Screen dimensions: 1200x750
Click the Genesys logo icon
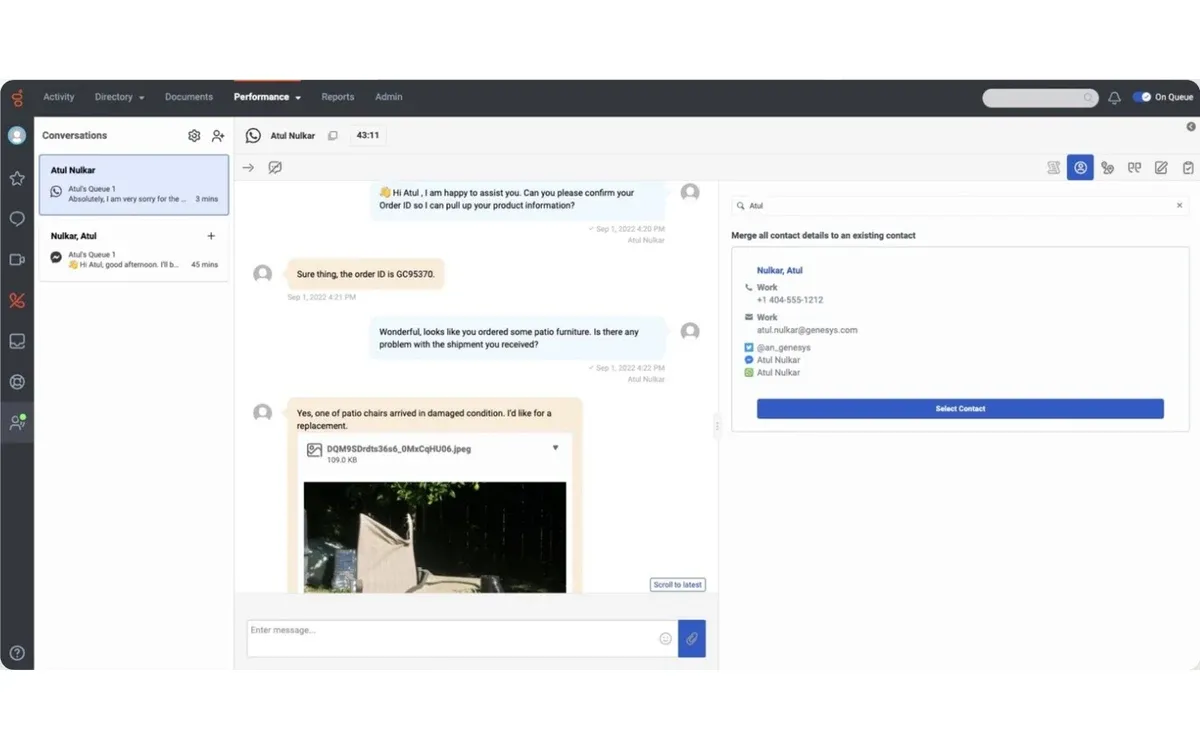click(17, 97)
